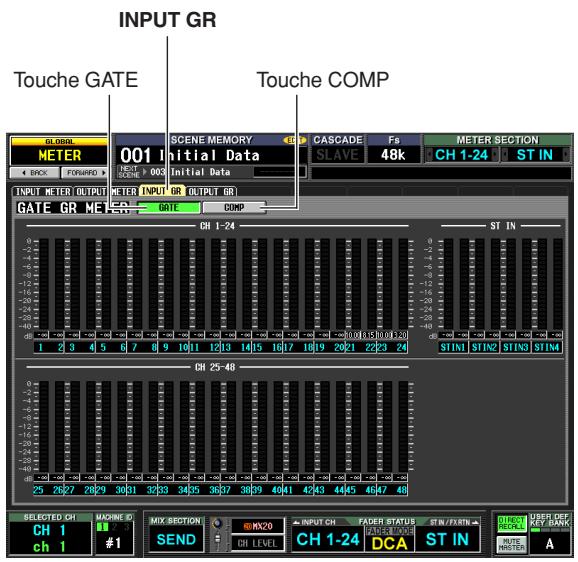Click the channel 1 2 pair label
The height and width of the screenshot is (562, 578).
(49, 347)
